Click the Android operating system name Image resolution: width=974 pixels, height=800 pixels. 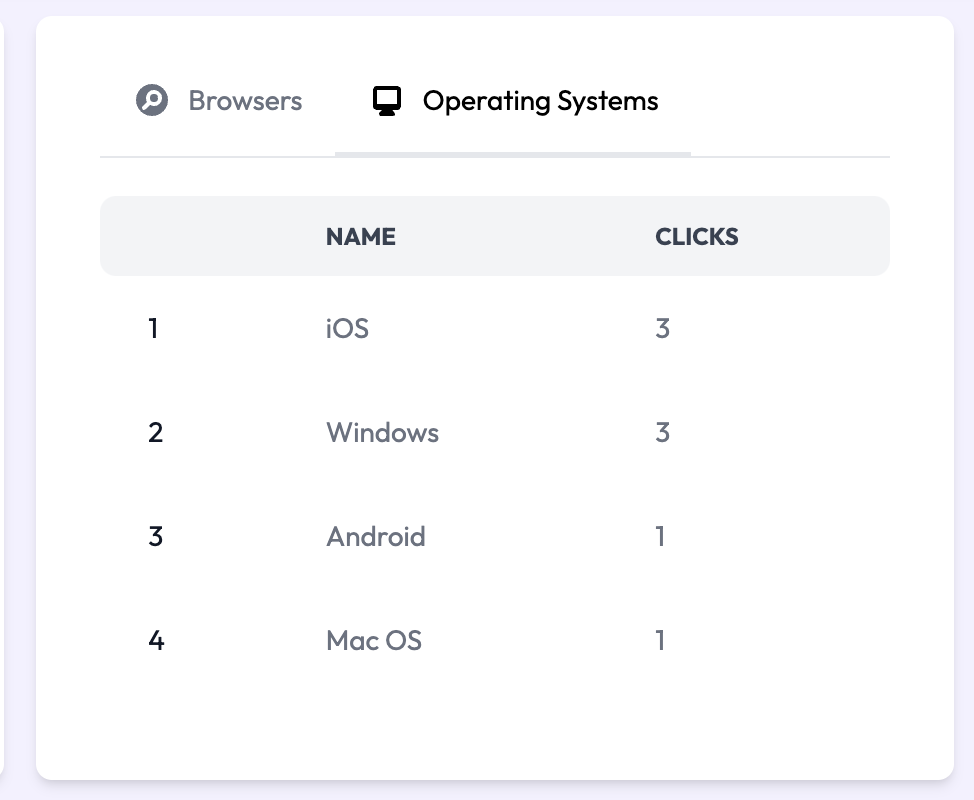coord(375,537)
